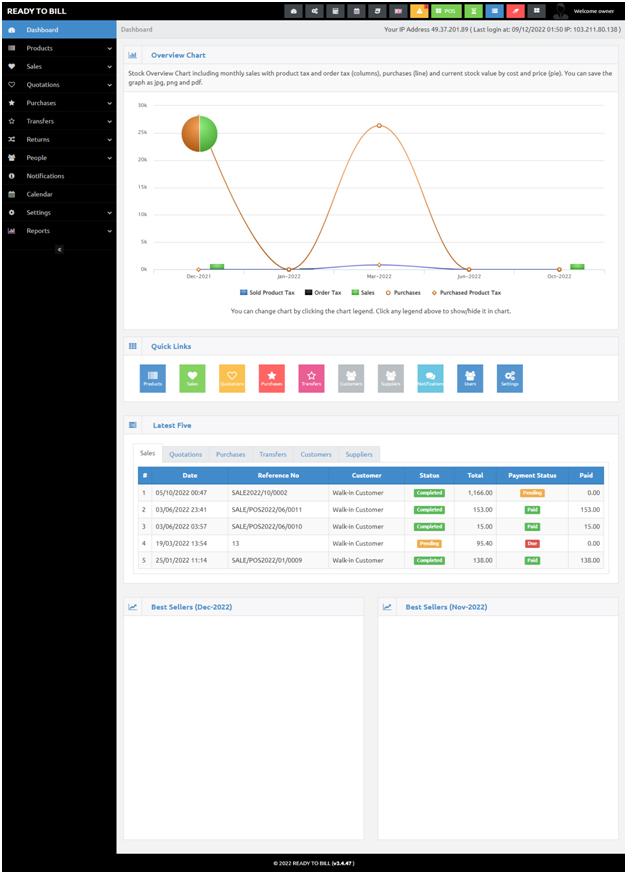Screen dimensions: 627x874
Task: Expand the People sidebar menu
Action: 59,158
